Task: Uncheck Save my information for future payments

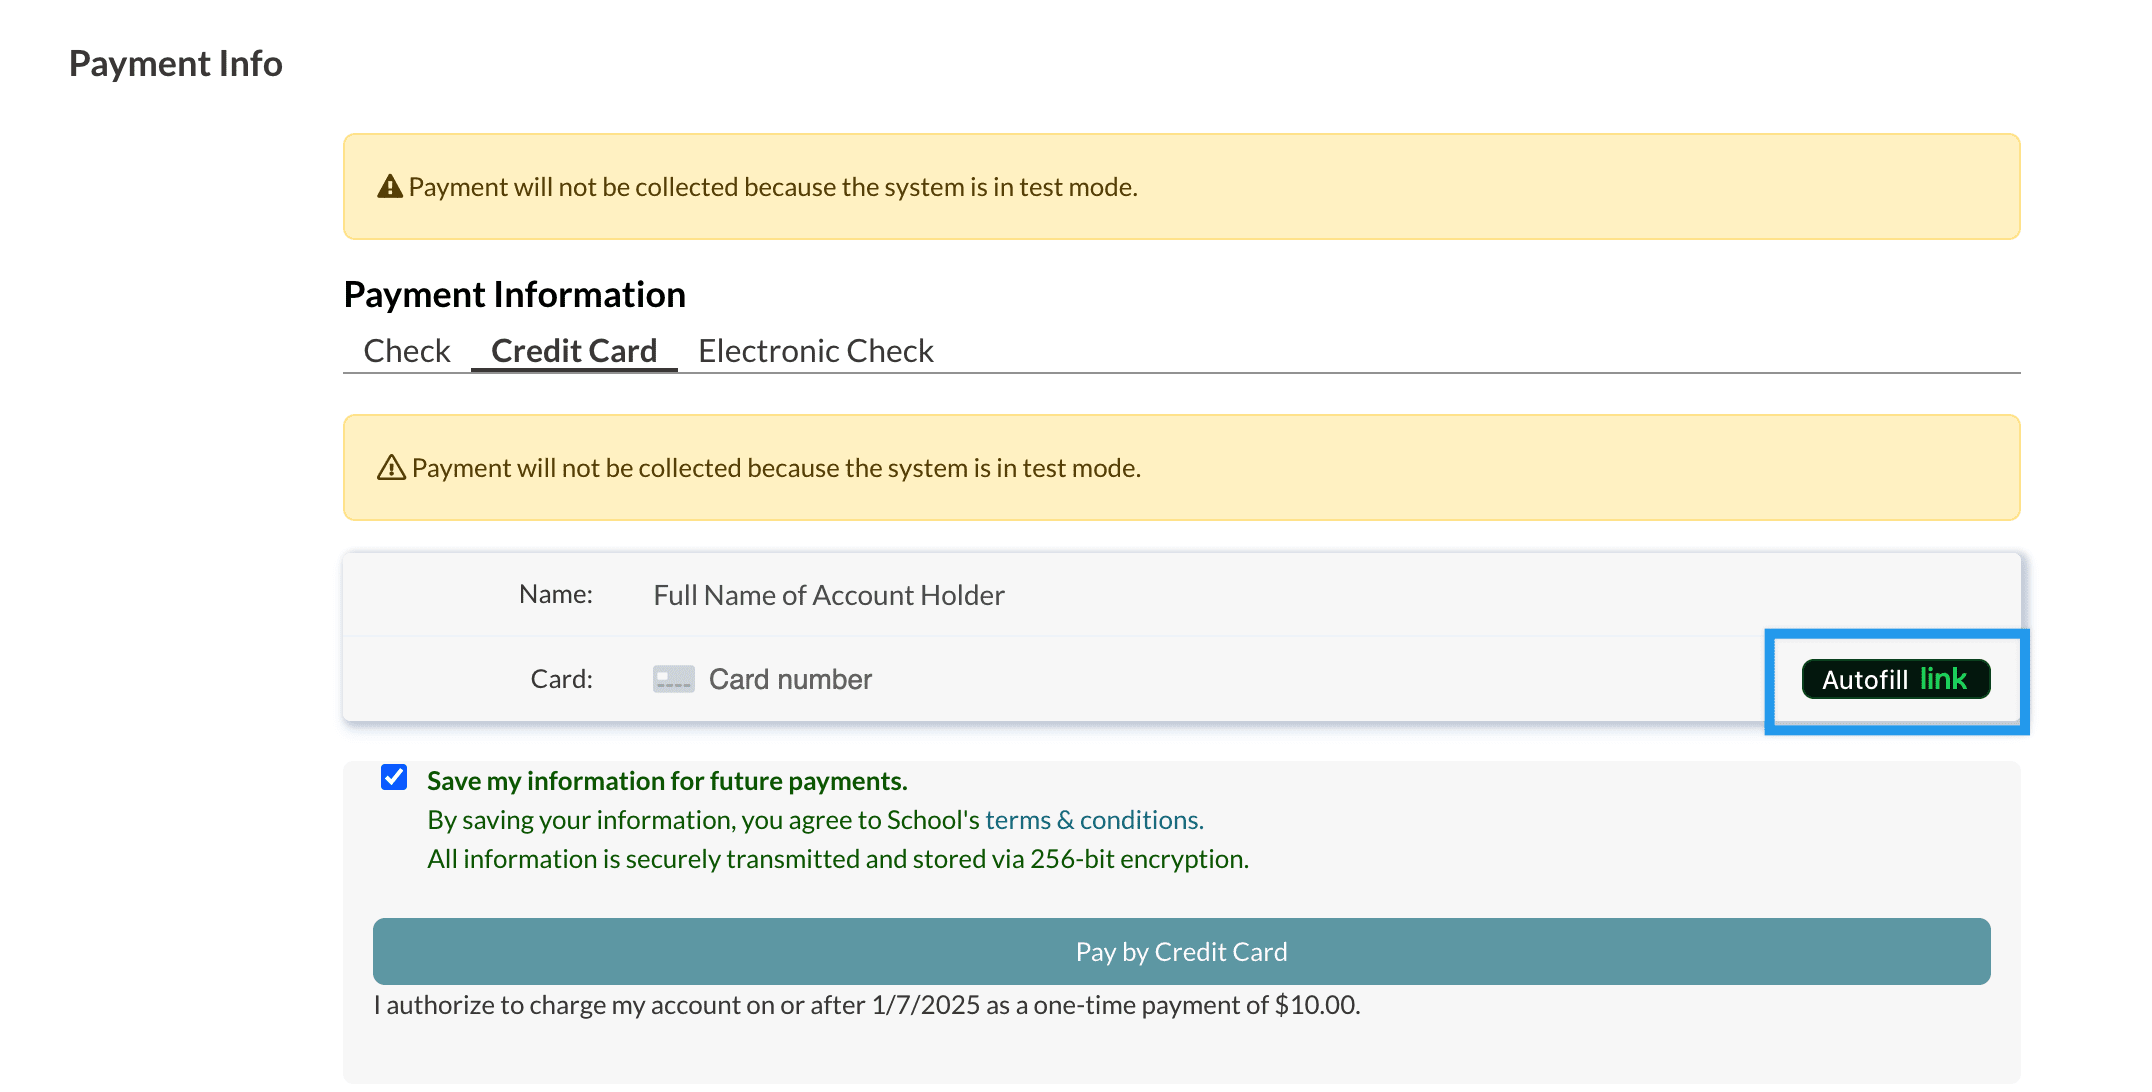Action: coord(394,777)
